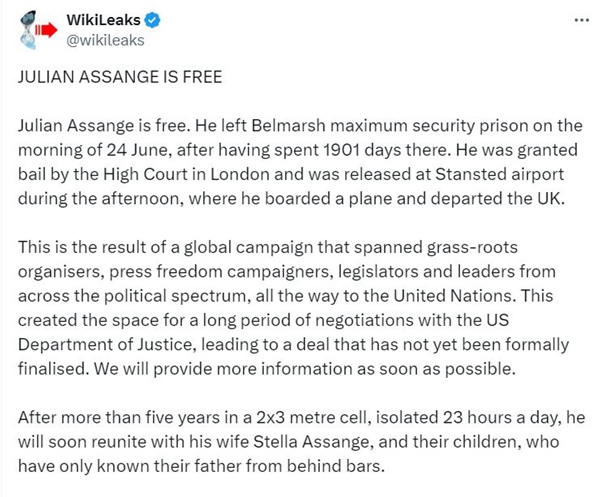600x497 pixels.
Task: Open the three-dot more options menu
Action: click(x=580, y=20)
